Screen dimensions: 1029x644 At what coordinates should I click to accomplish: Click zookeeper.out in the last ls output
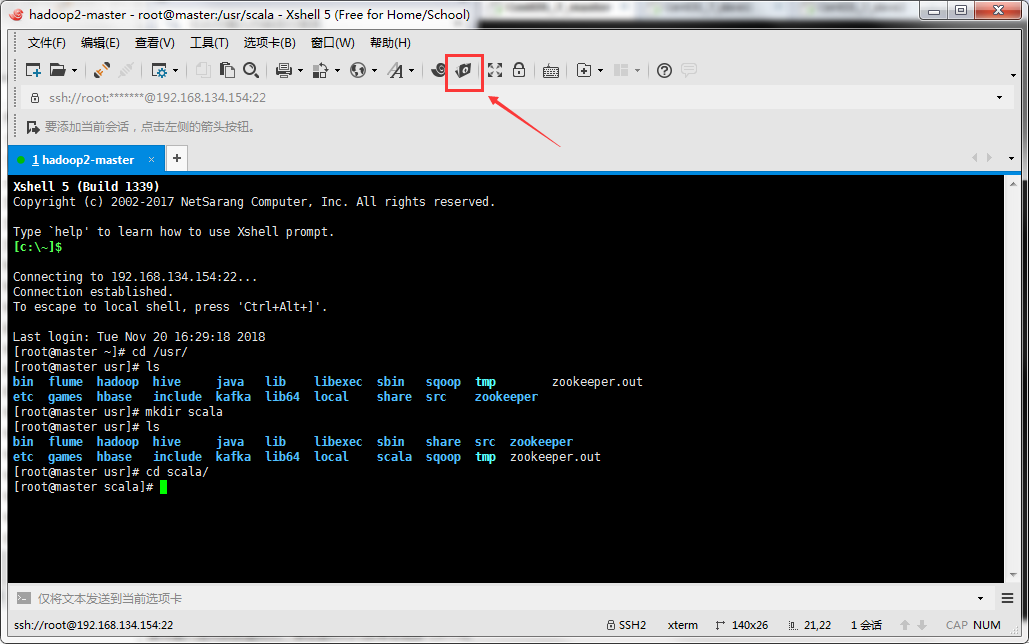coord(555,457)
